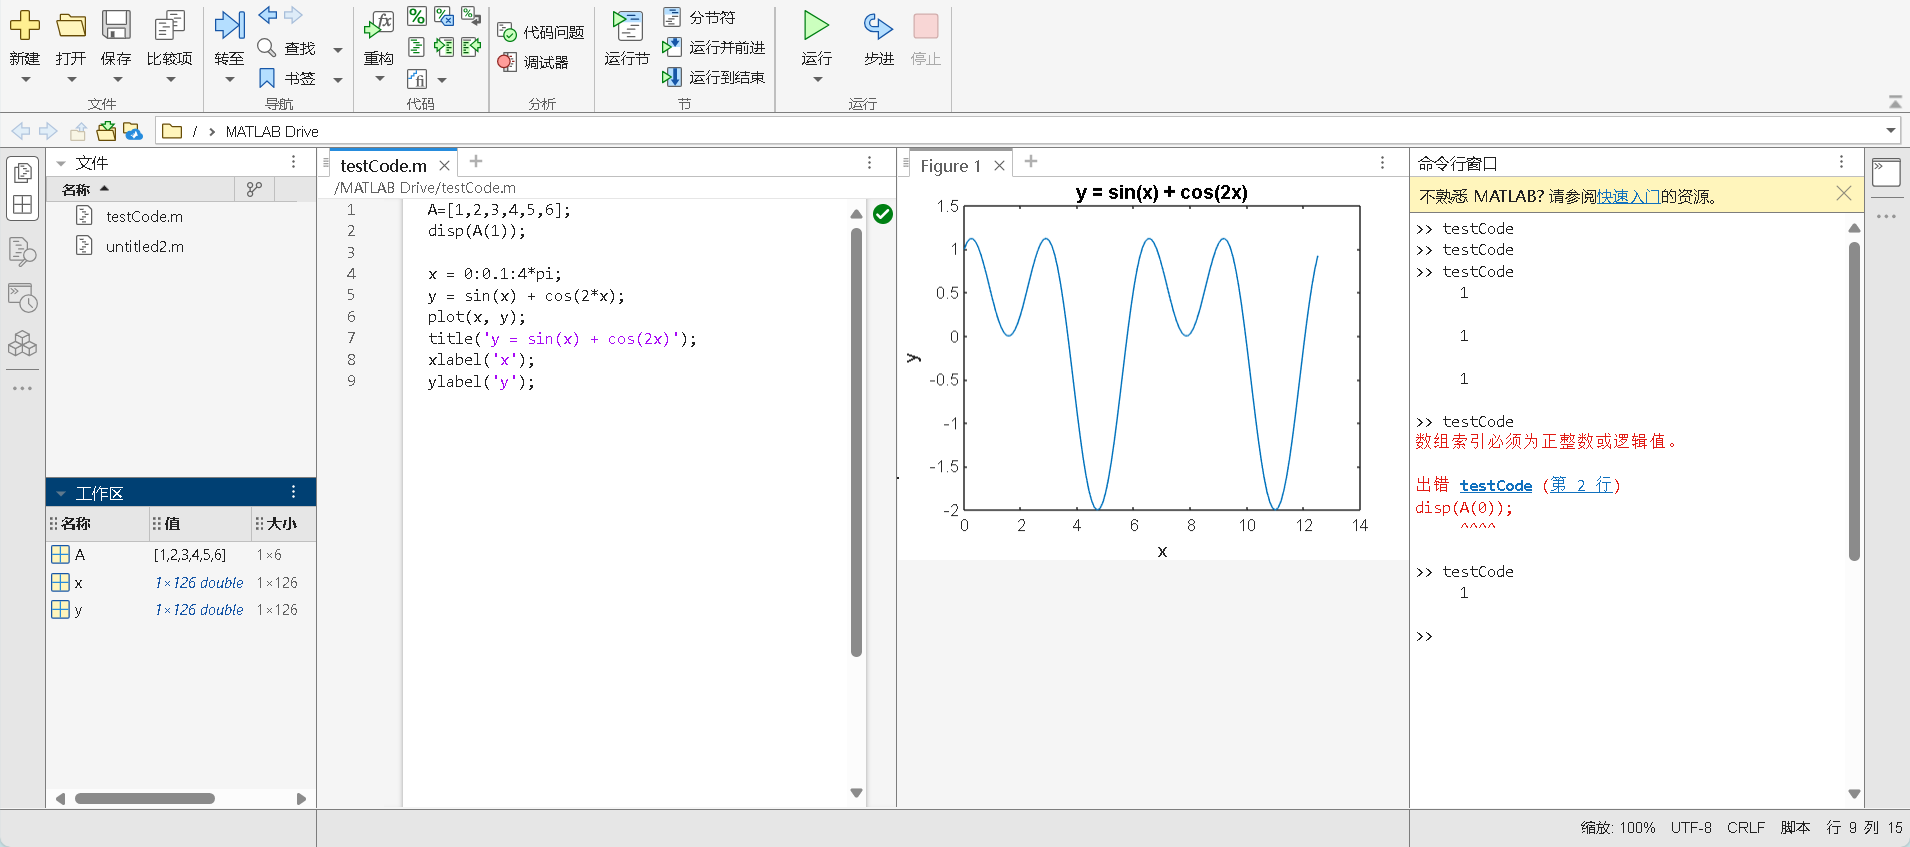The height and width of the screenshot is (847, 1910).
Task: Open untitled2.m in the file list
Action: pos(145,246)
